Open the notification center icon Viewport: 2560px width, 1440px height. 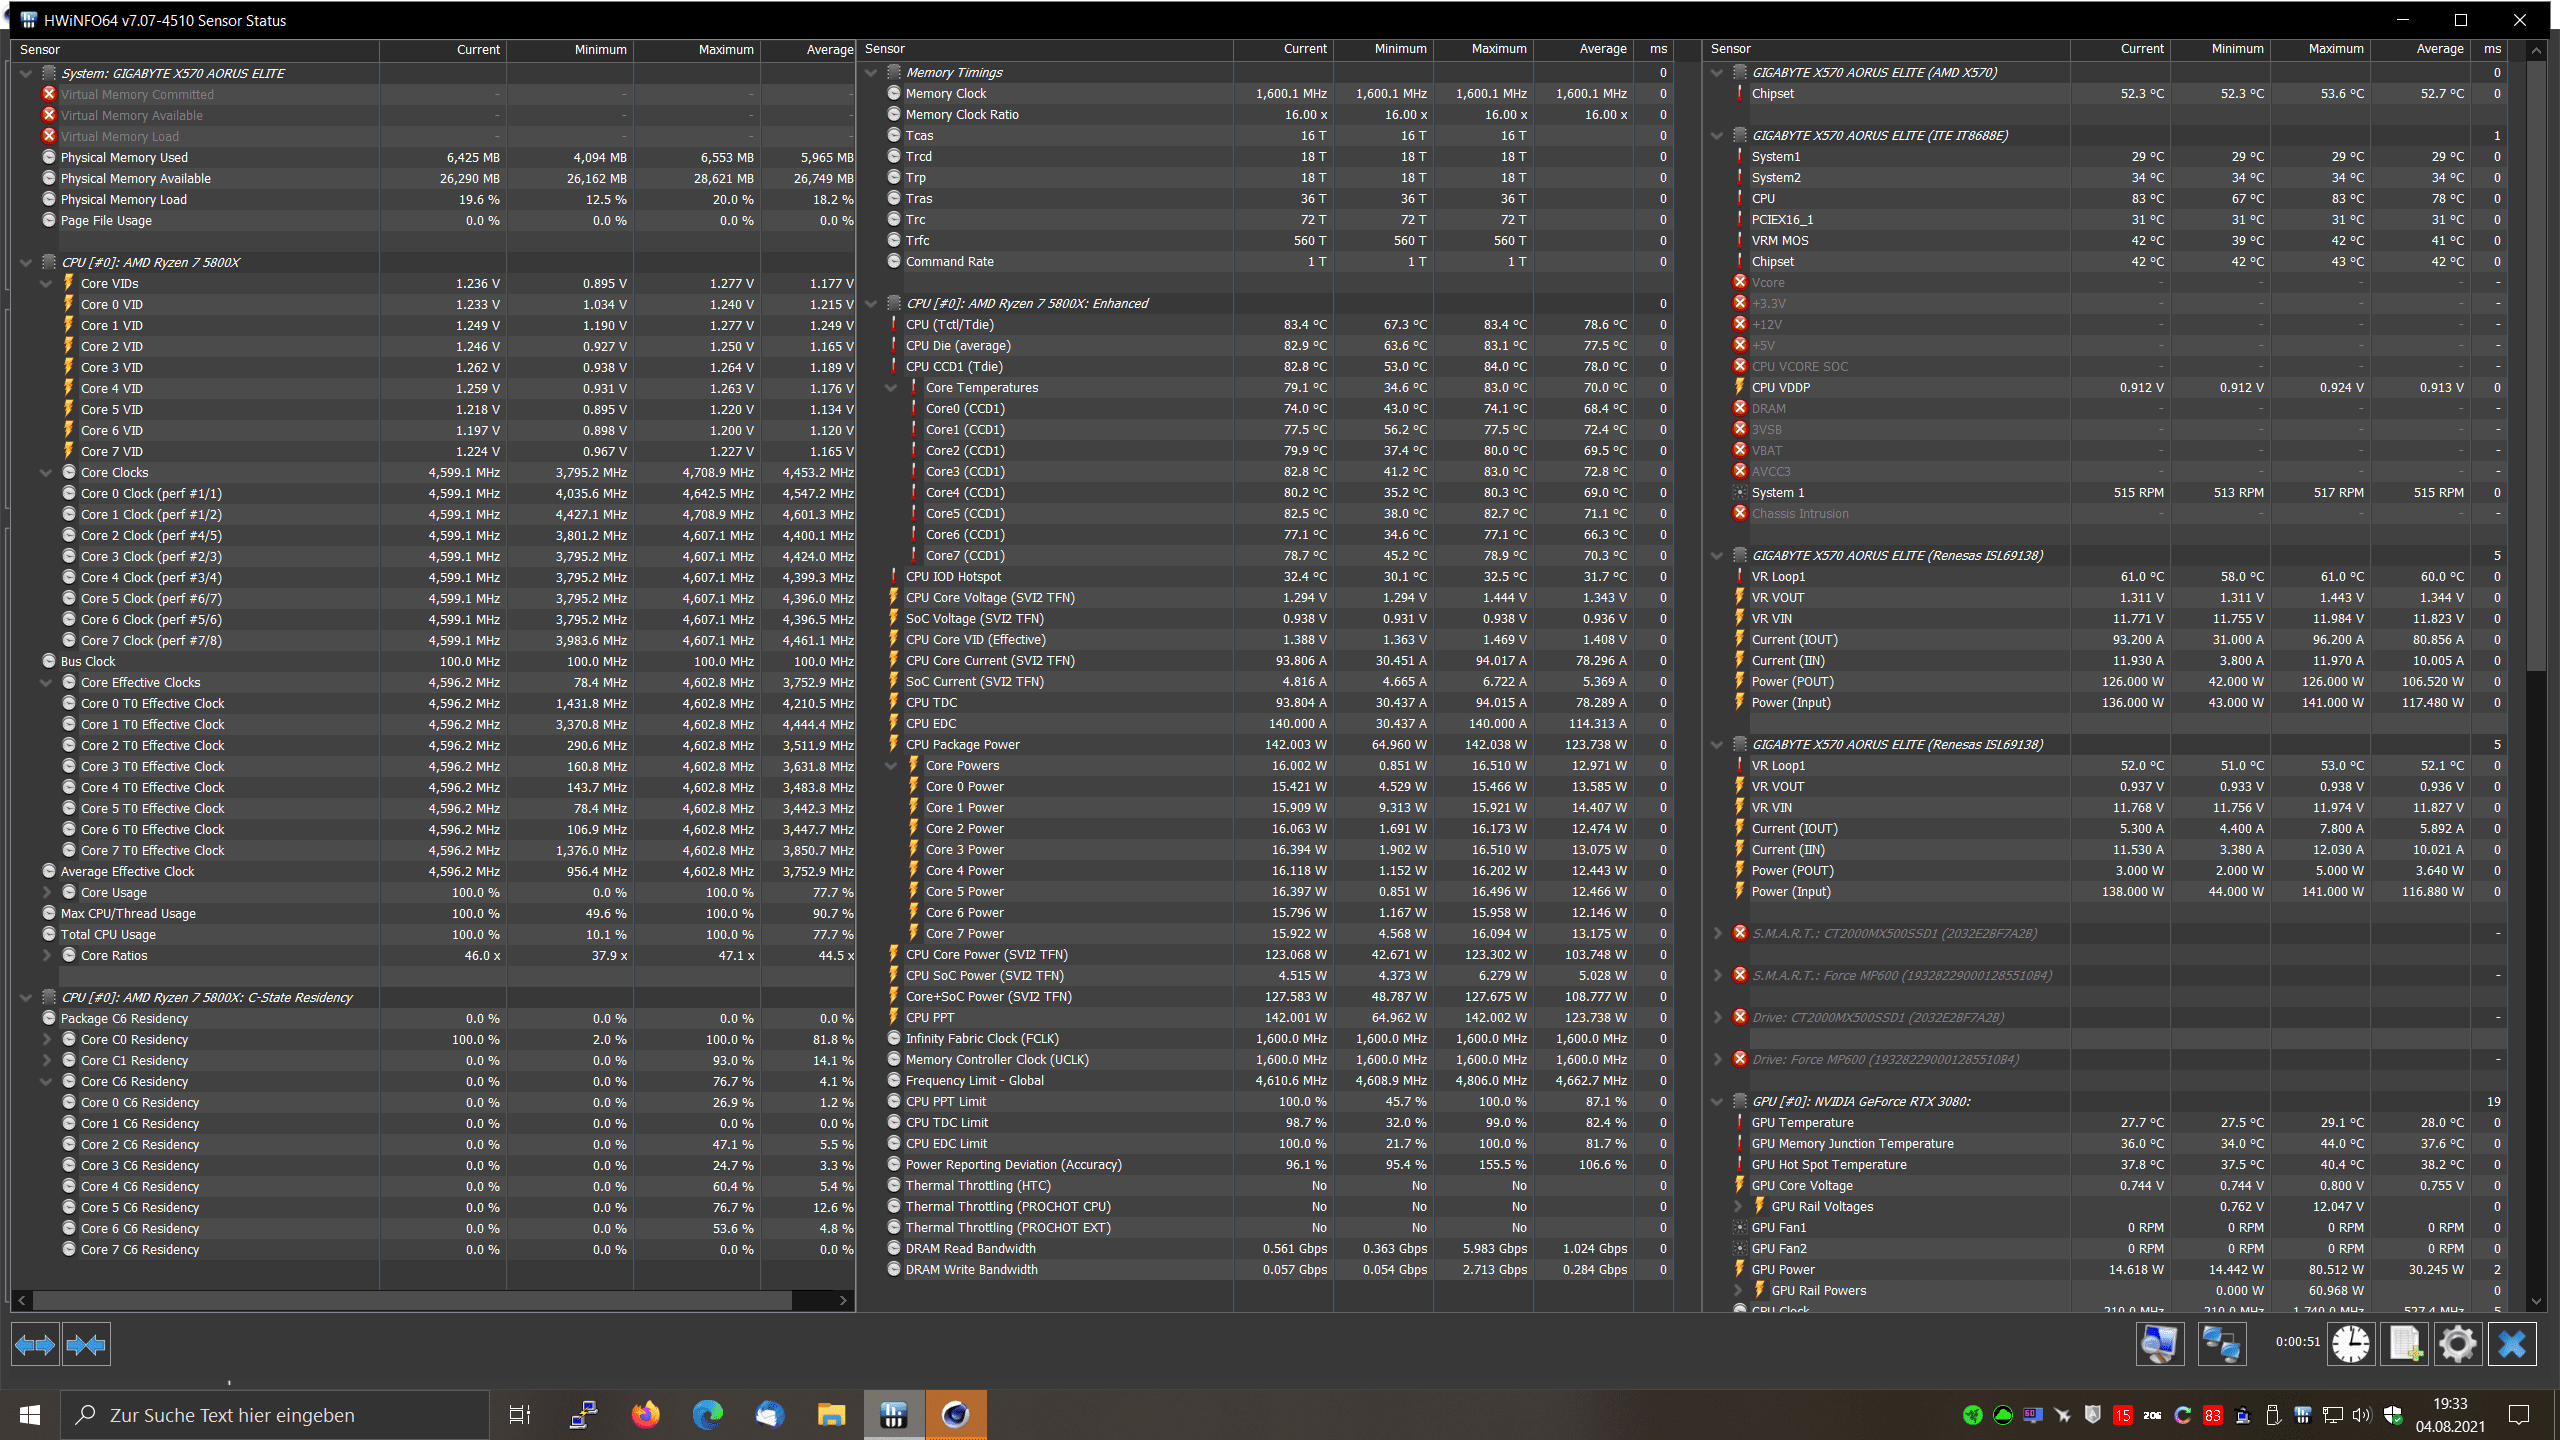tap(2519, 1415)
